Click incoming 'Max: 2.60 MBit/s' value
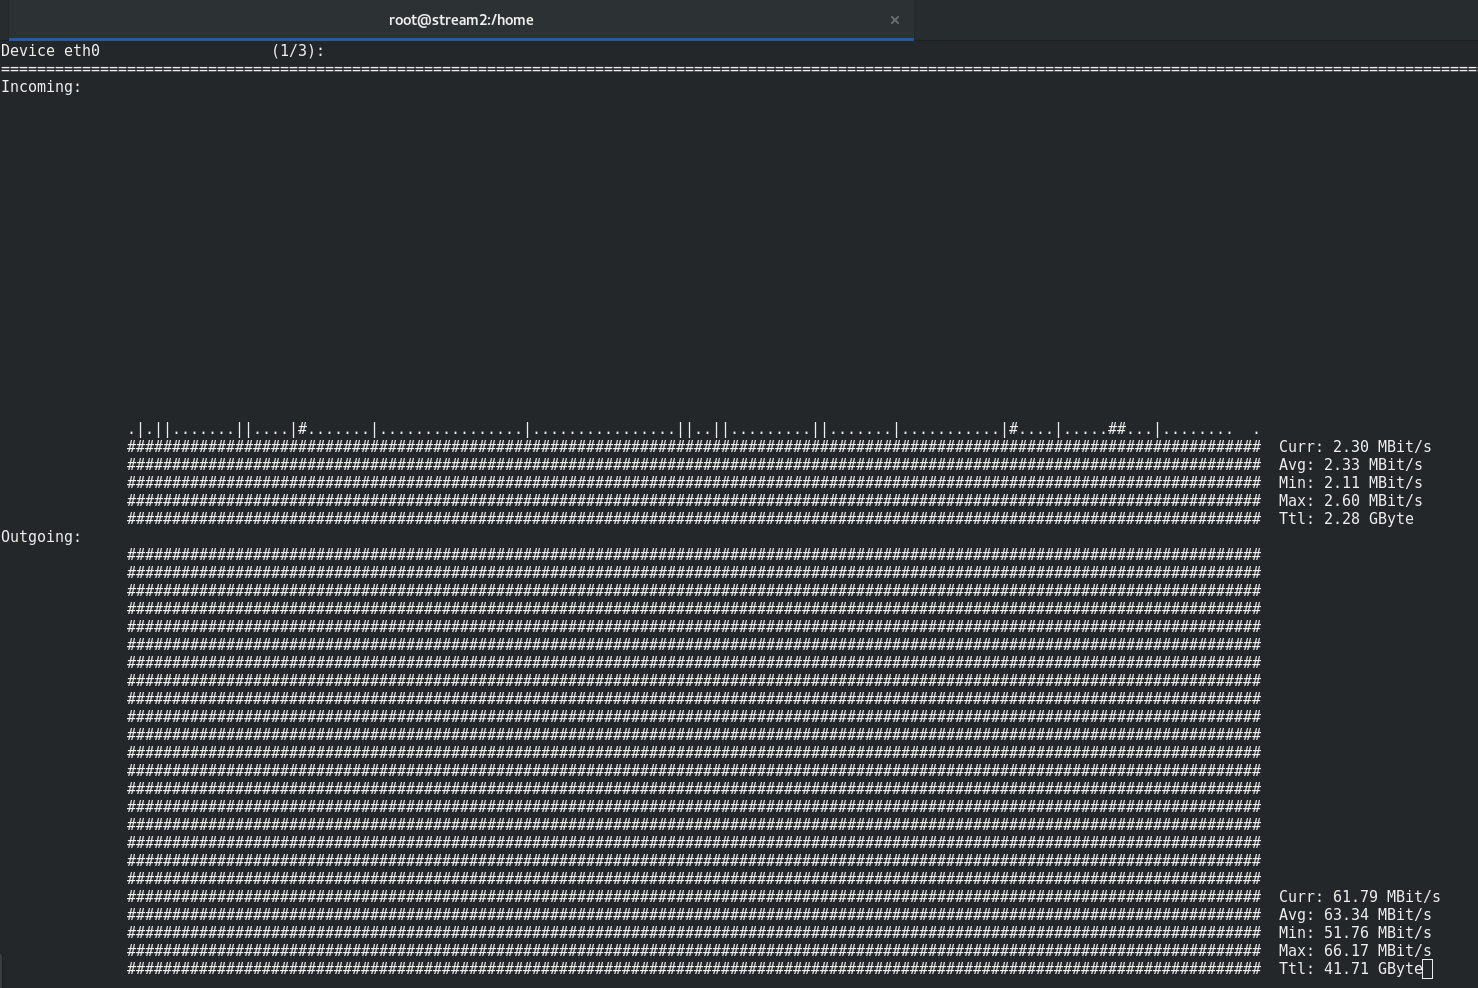 (1350, 501)
